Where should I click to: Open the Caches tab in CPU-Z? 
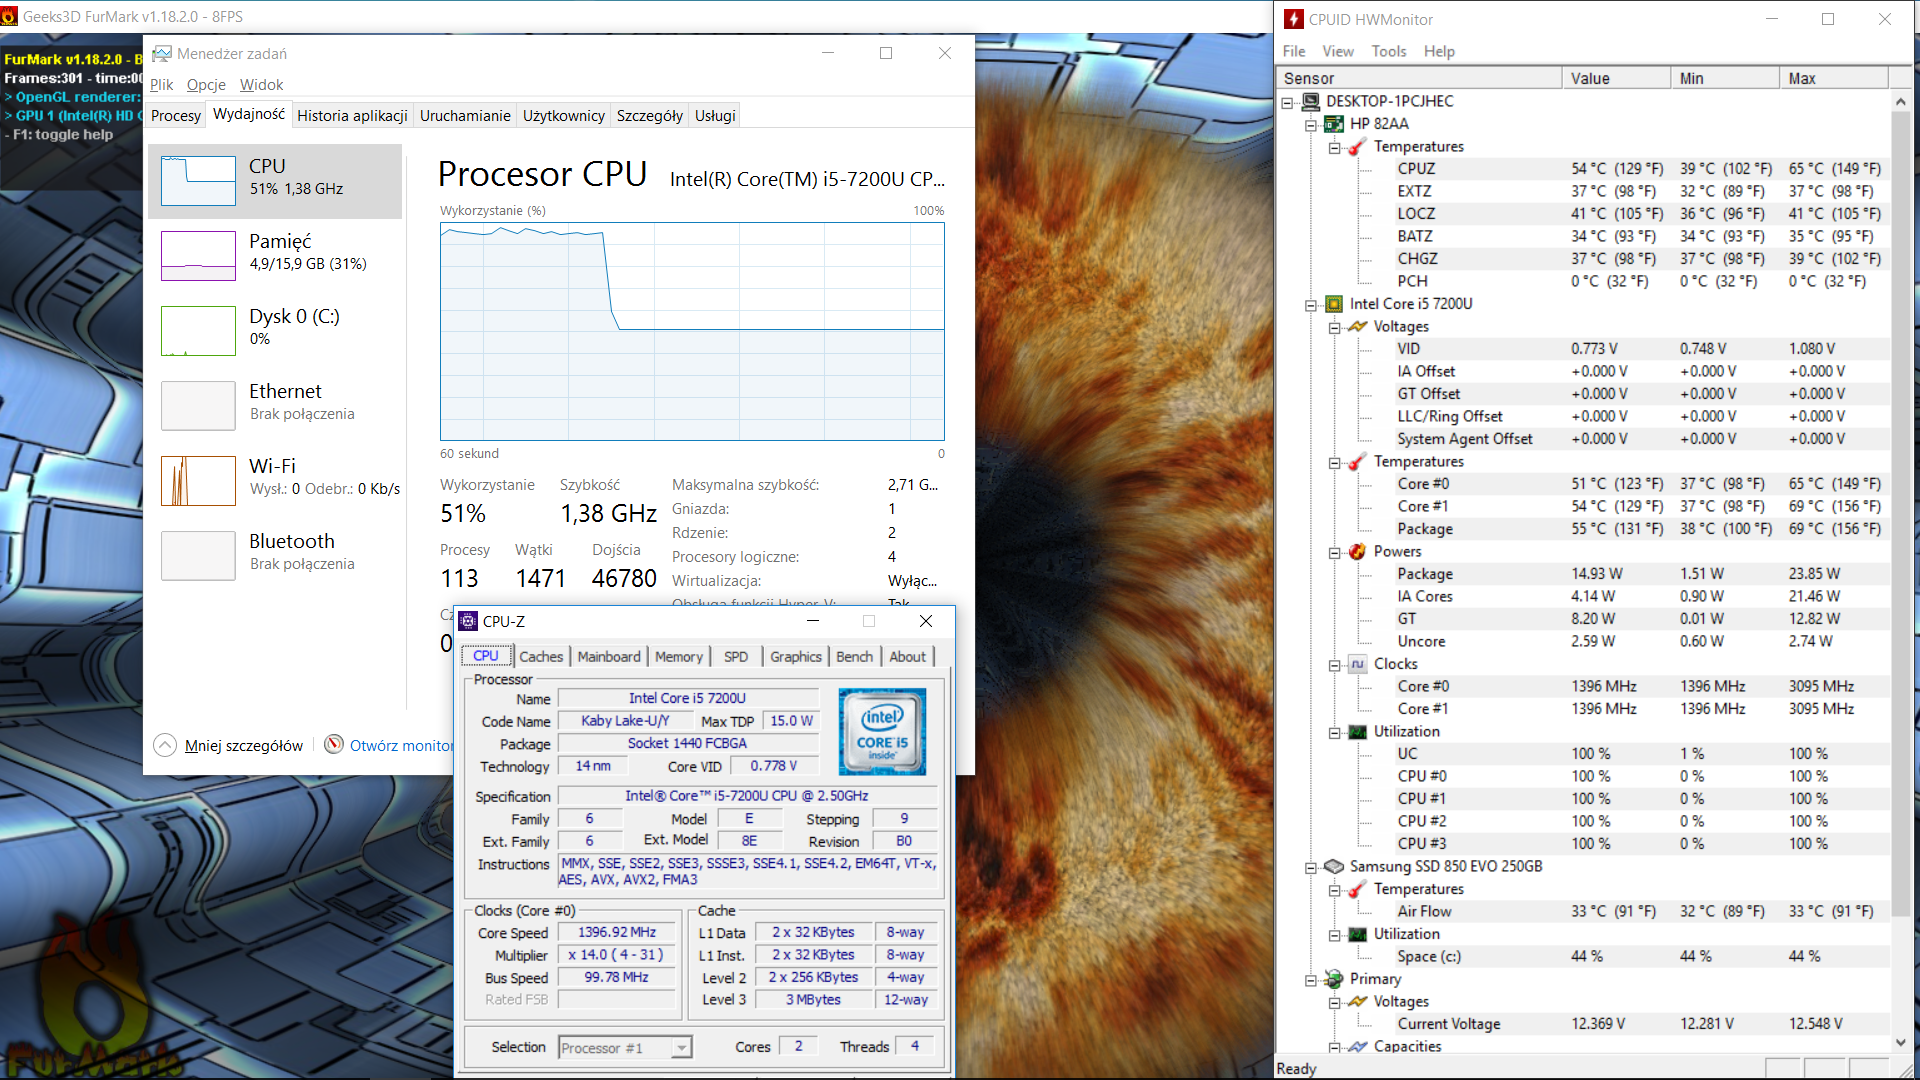click(541, 656)
